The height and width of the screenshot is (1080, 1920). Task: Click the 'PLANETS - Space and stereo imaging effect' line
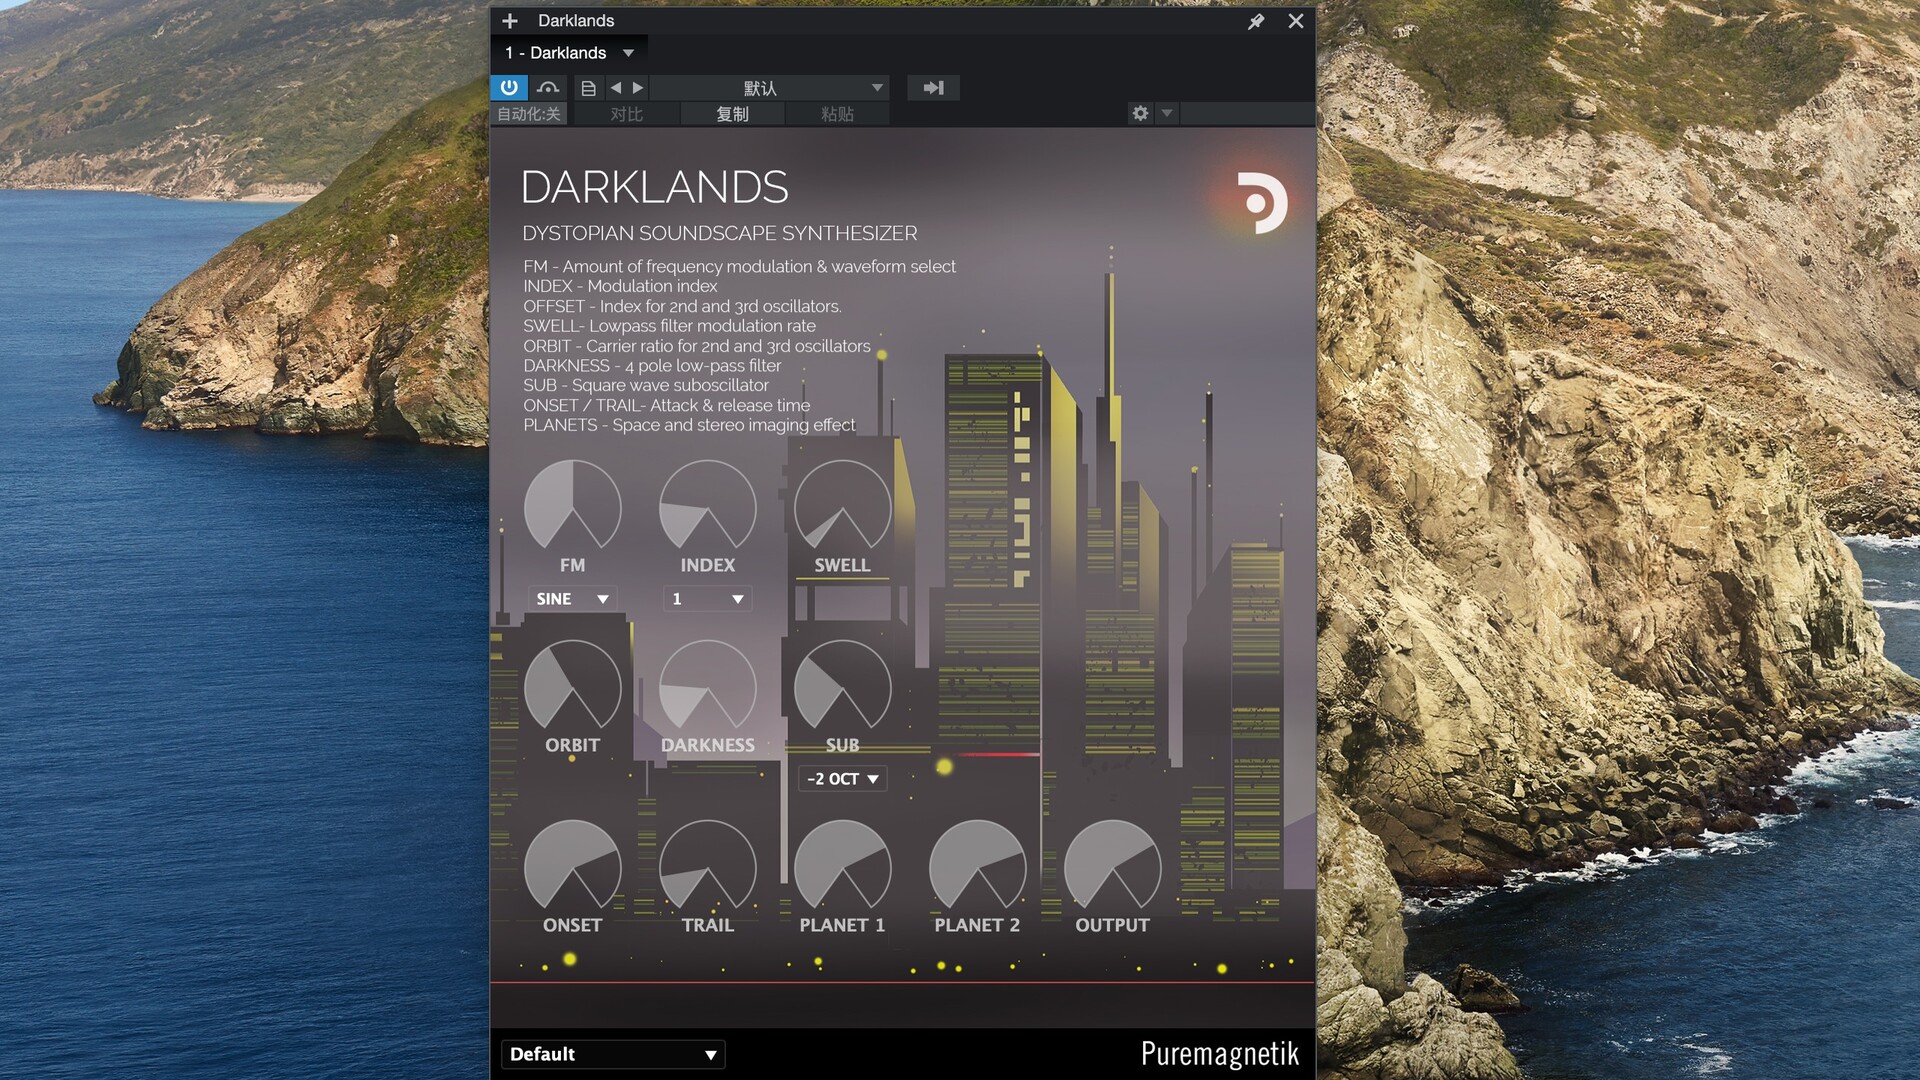pyautogui.click(x=689, y=425)
